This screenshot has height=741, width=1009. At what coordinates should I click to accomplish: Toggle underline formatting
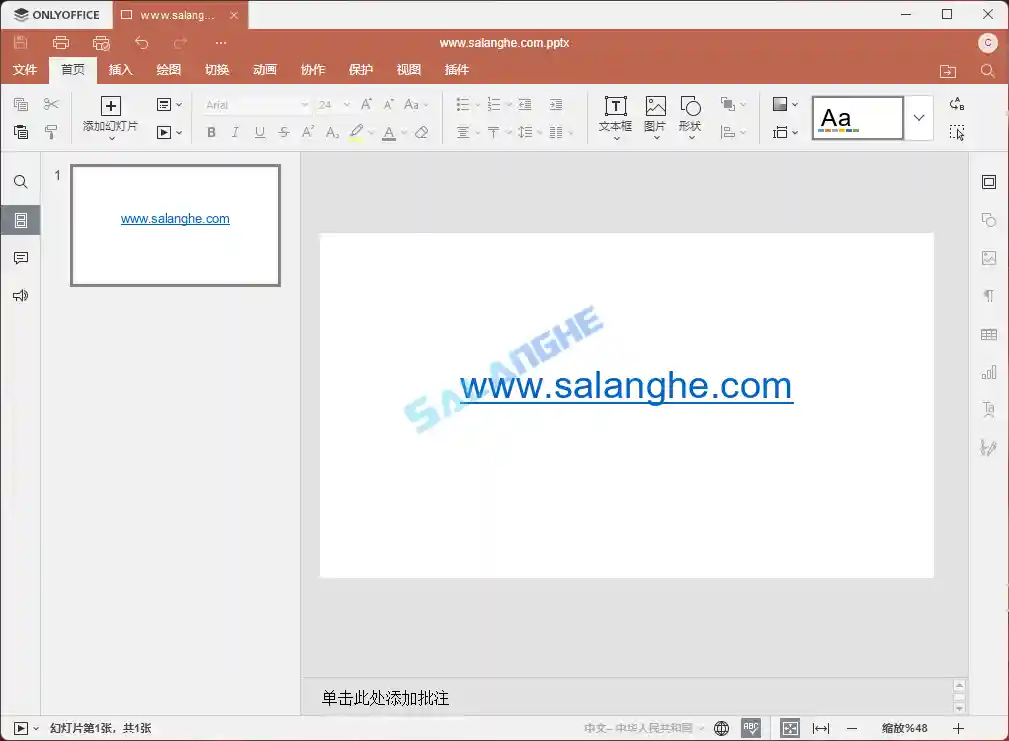(x=258, y=132)
